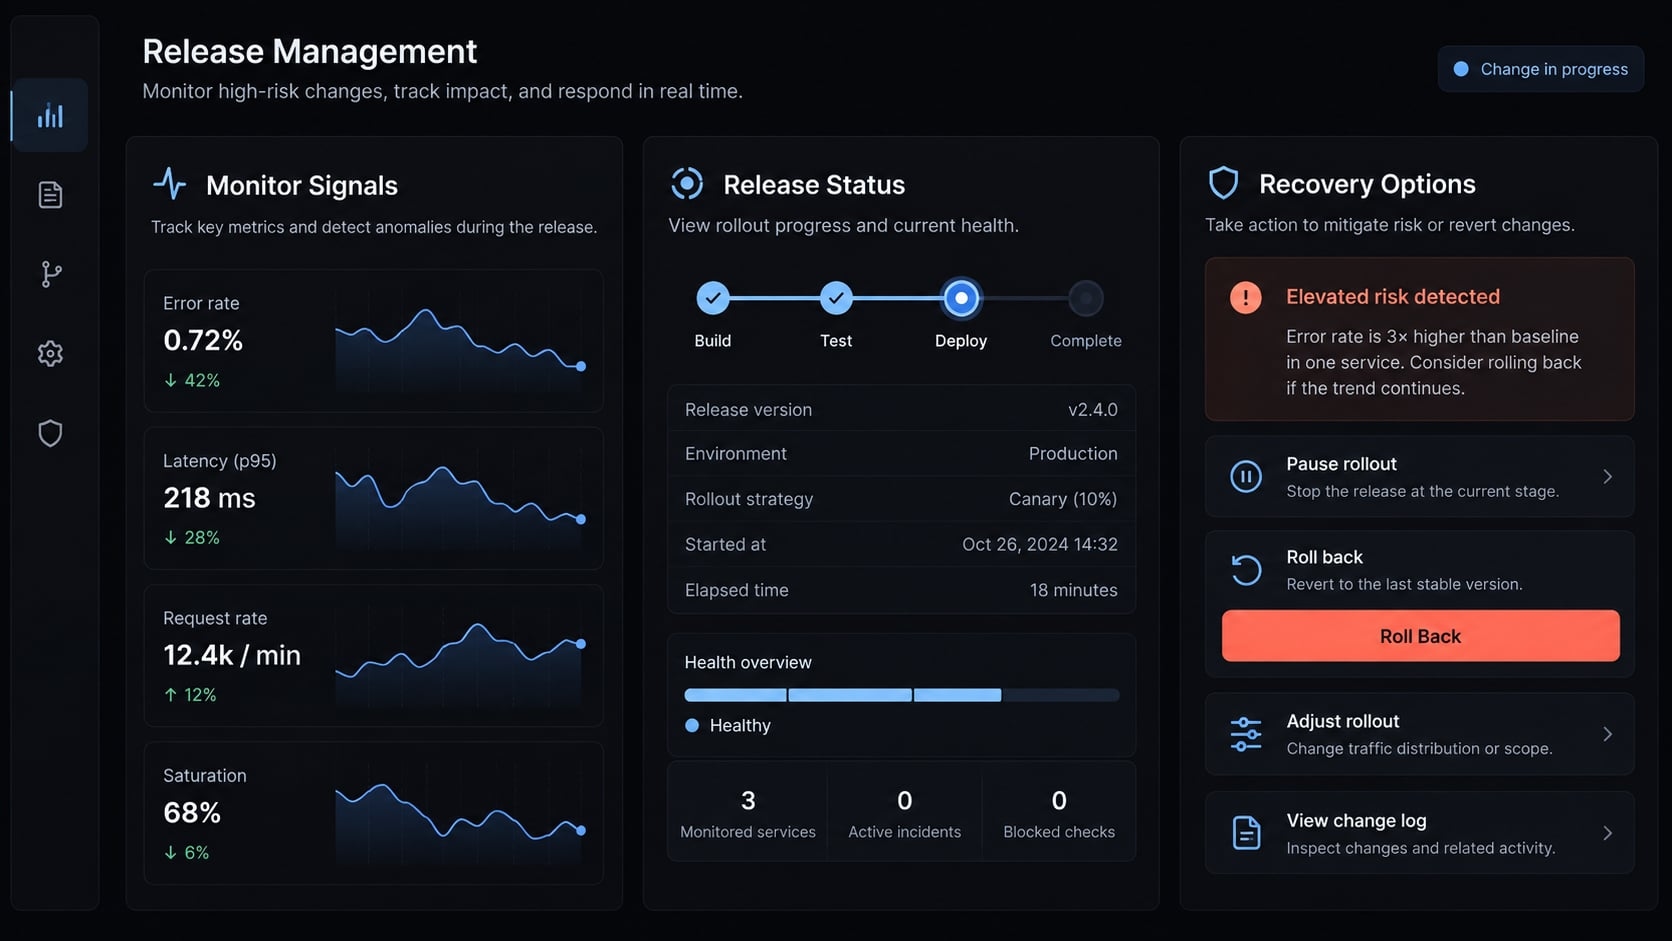Click the Oct 26, 2024 14:32 start time
Screen dimensions: 1672x941
tap(1039, 544)
